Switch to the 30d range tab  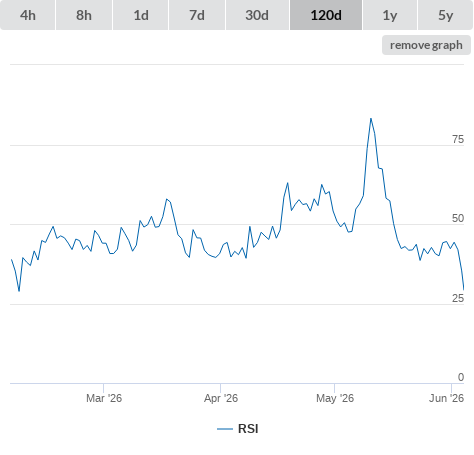pyautogui.click(x=257, y=15)
